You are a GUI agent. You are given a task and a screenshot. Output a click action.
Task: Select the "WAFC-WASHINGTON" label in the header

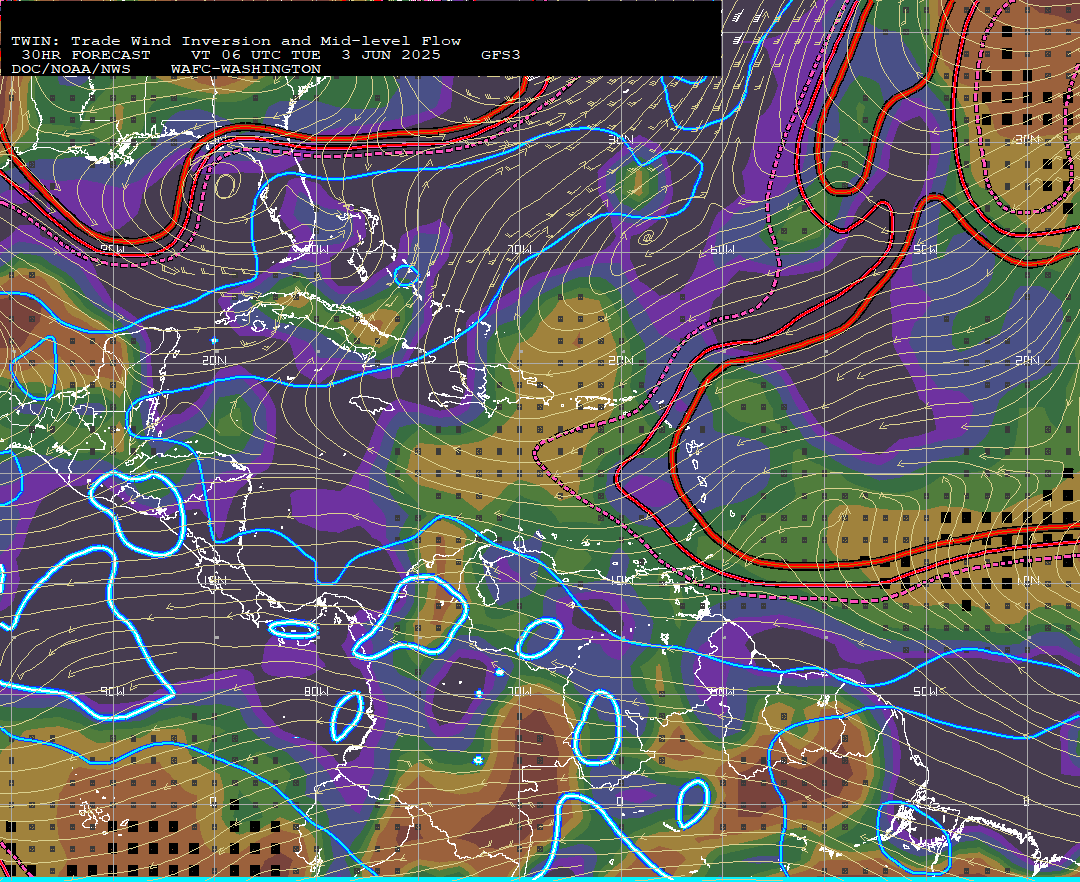[246, 69]
